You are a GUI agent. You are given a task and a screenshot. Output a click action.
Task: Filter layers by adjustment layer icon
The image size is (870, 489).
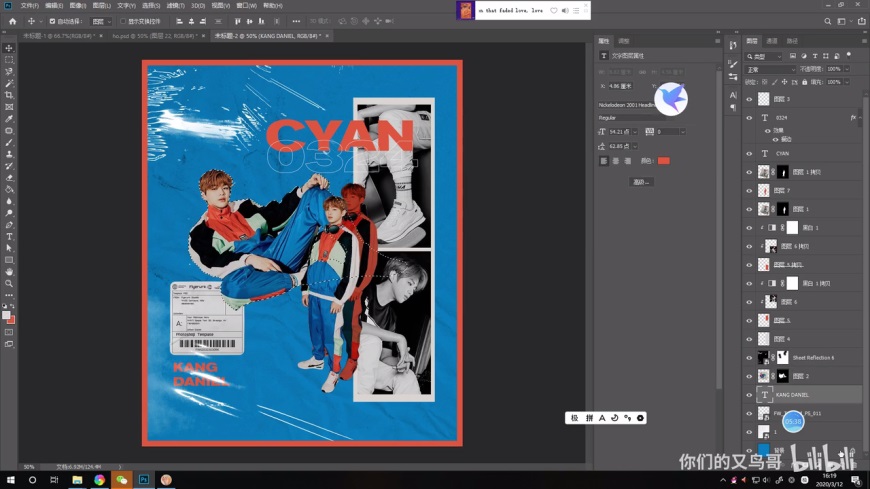click(804, 56)
